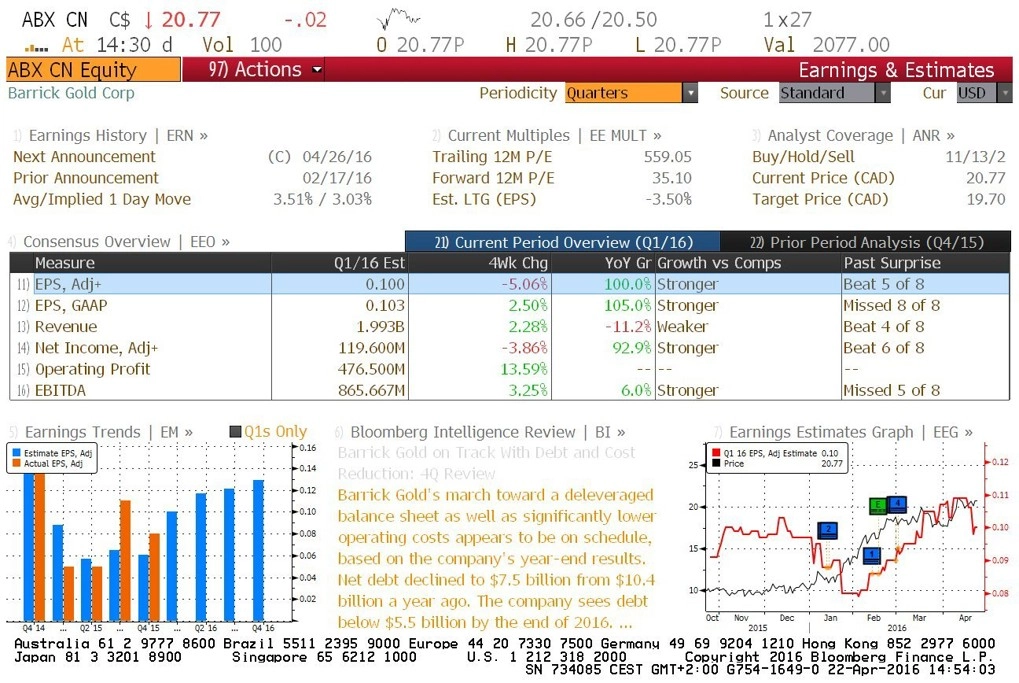
Task: Open the Barrick Gold on Track headline
Action: pyautogui.click(x=487, y=463)
